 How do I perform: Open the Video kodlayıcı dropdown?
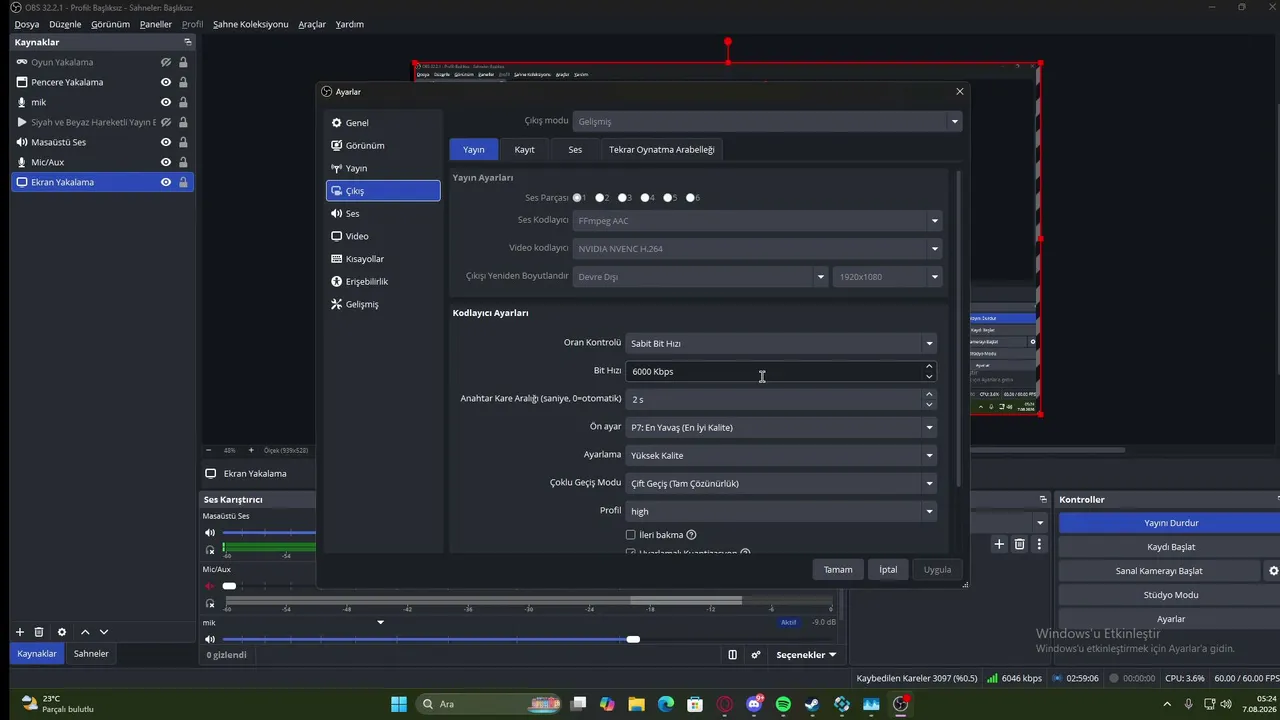(757, 249)
